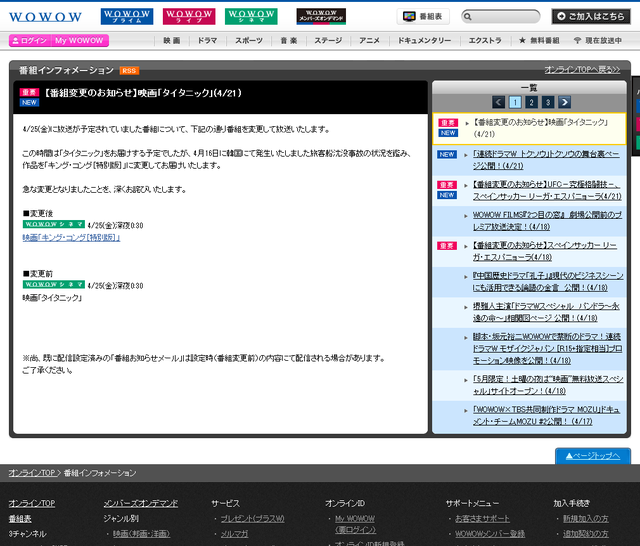640x546 pixels.
Task: Follow the オンラインTOP breadcrumb link
Action: (32, 473)
